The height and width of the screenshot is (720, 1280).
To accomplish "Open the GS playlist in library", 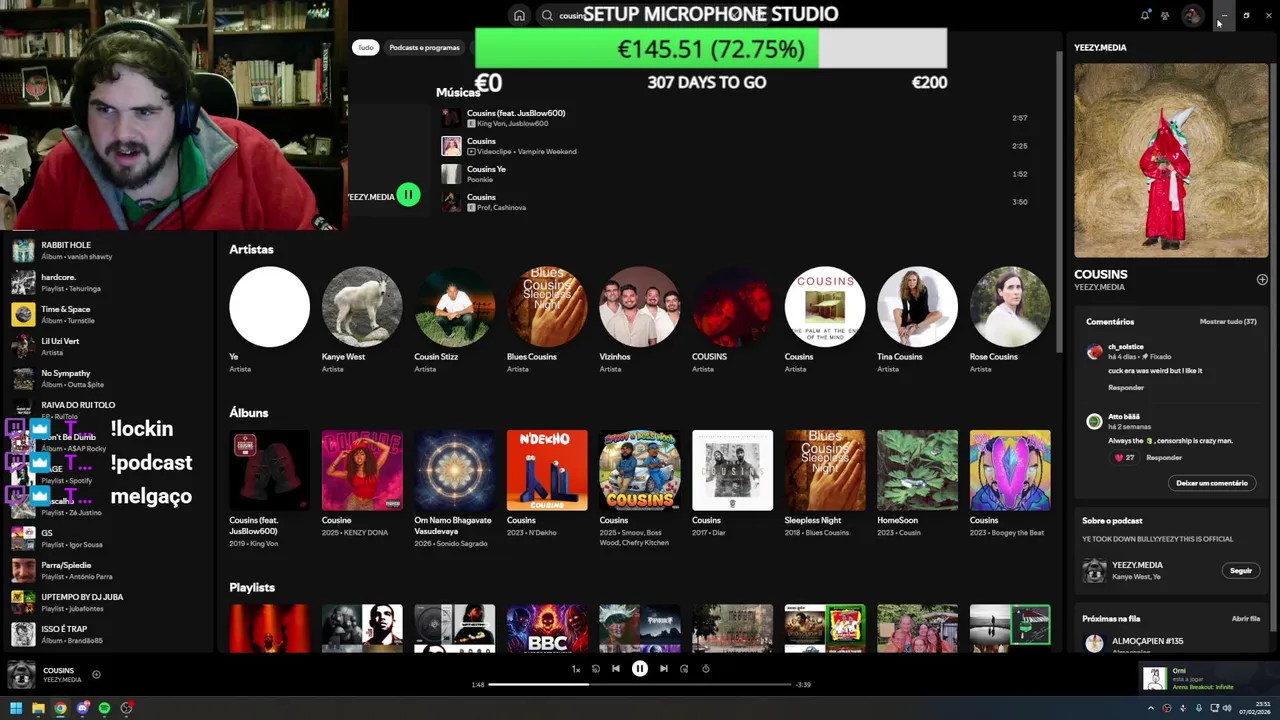I will coord(108,538).
